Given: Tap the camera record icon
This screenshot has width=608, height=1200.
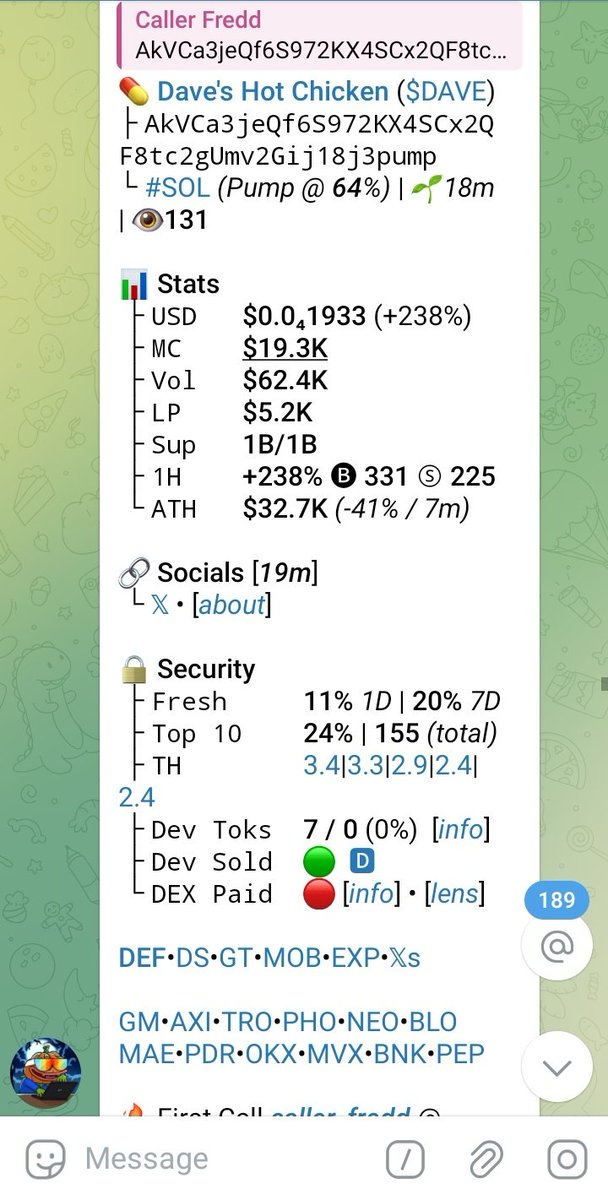Looking at the screenshot, I should [566, 1160].
